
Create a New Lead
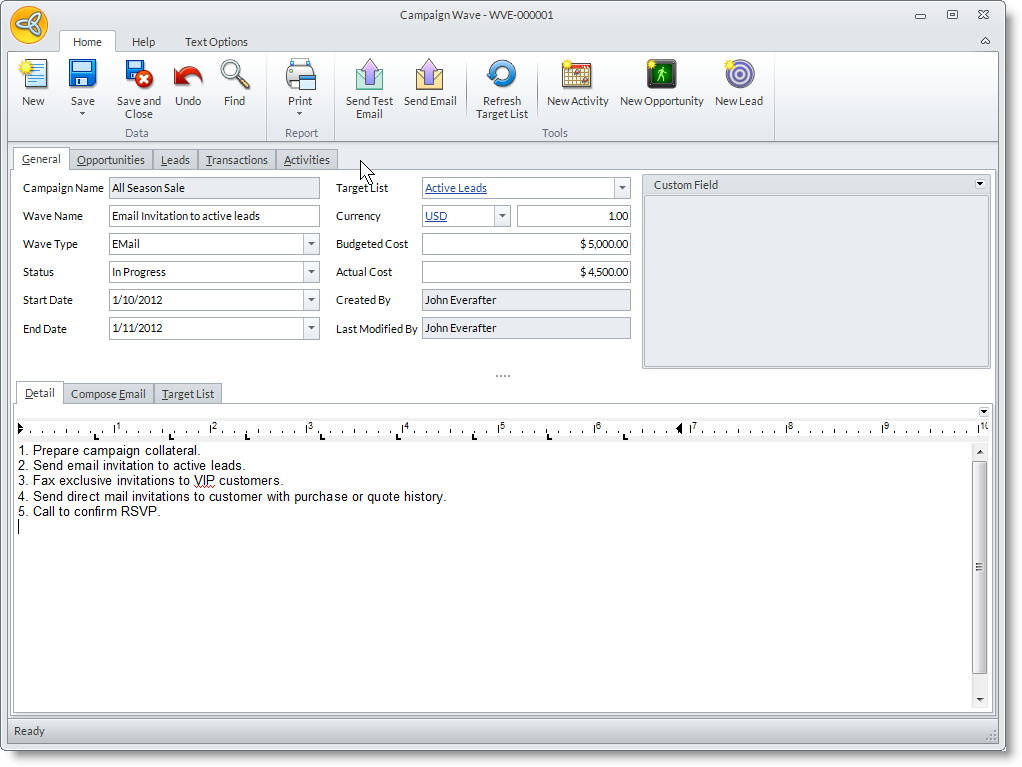coord(738,76)
